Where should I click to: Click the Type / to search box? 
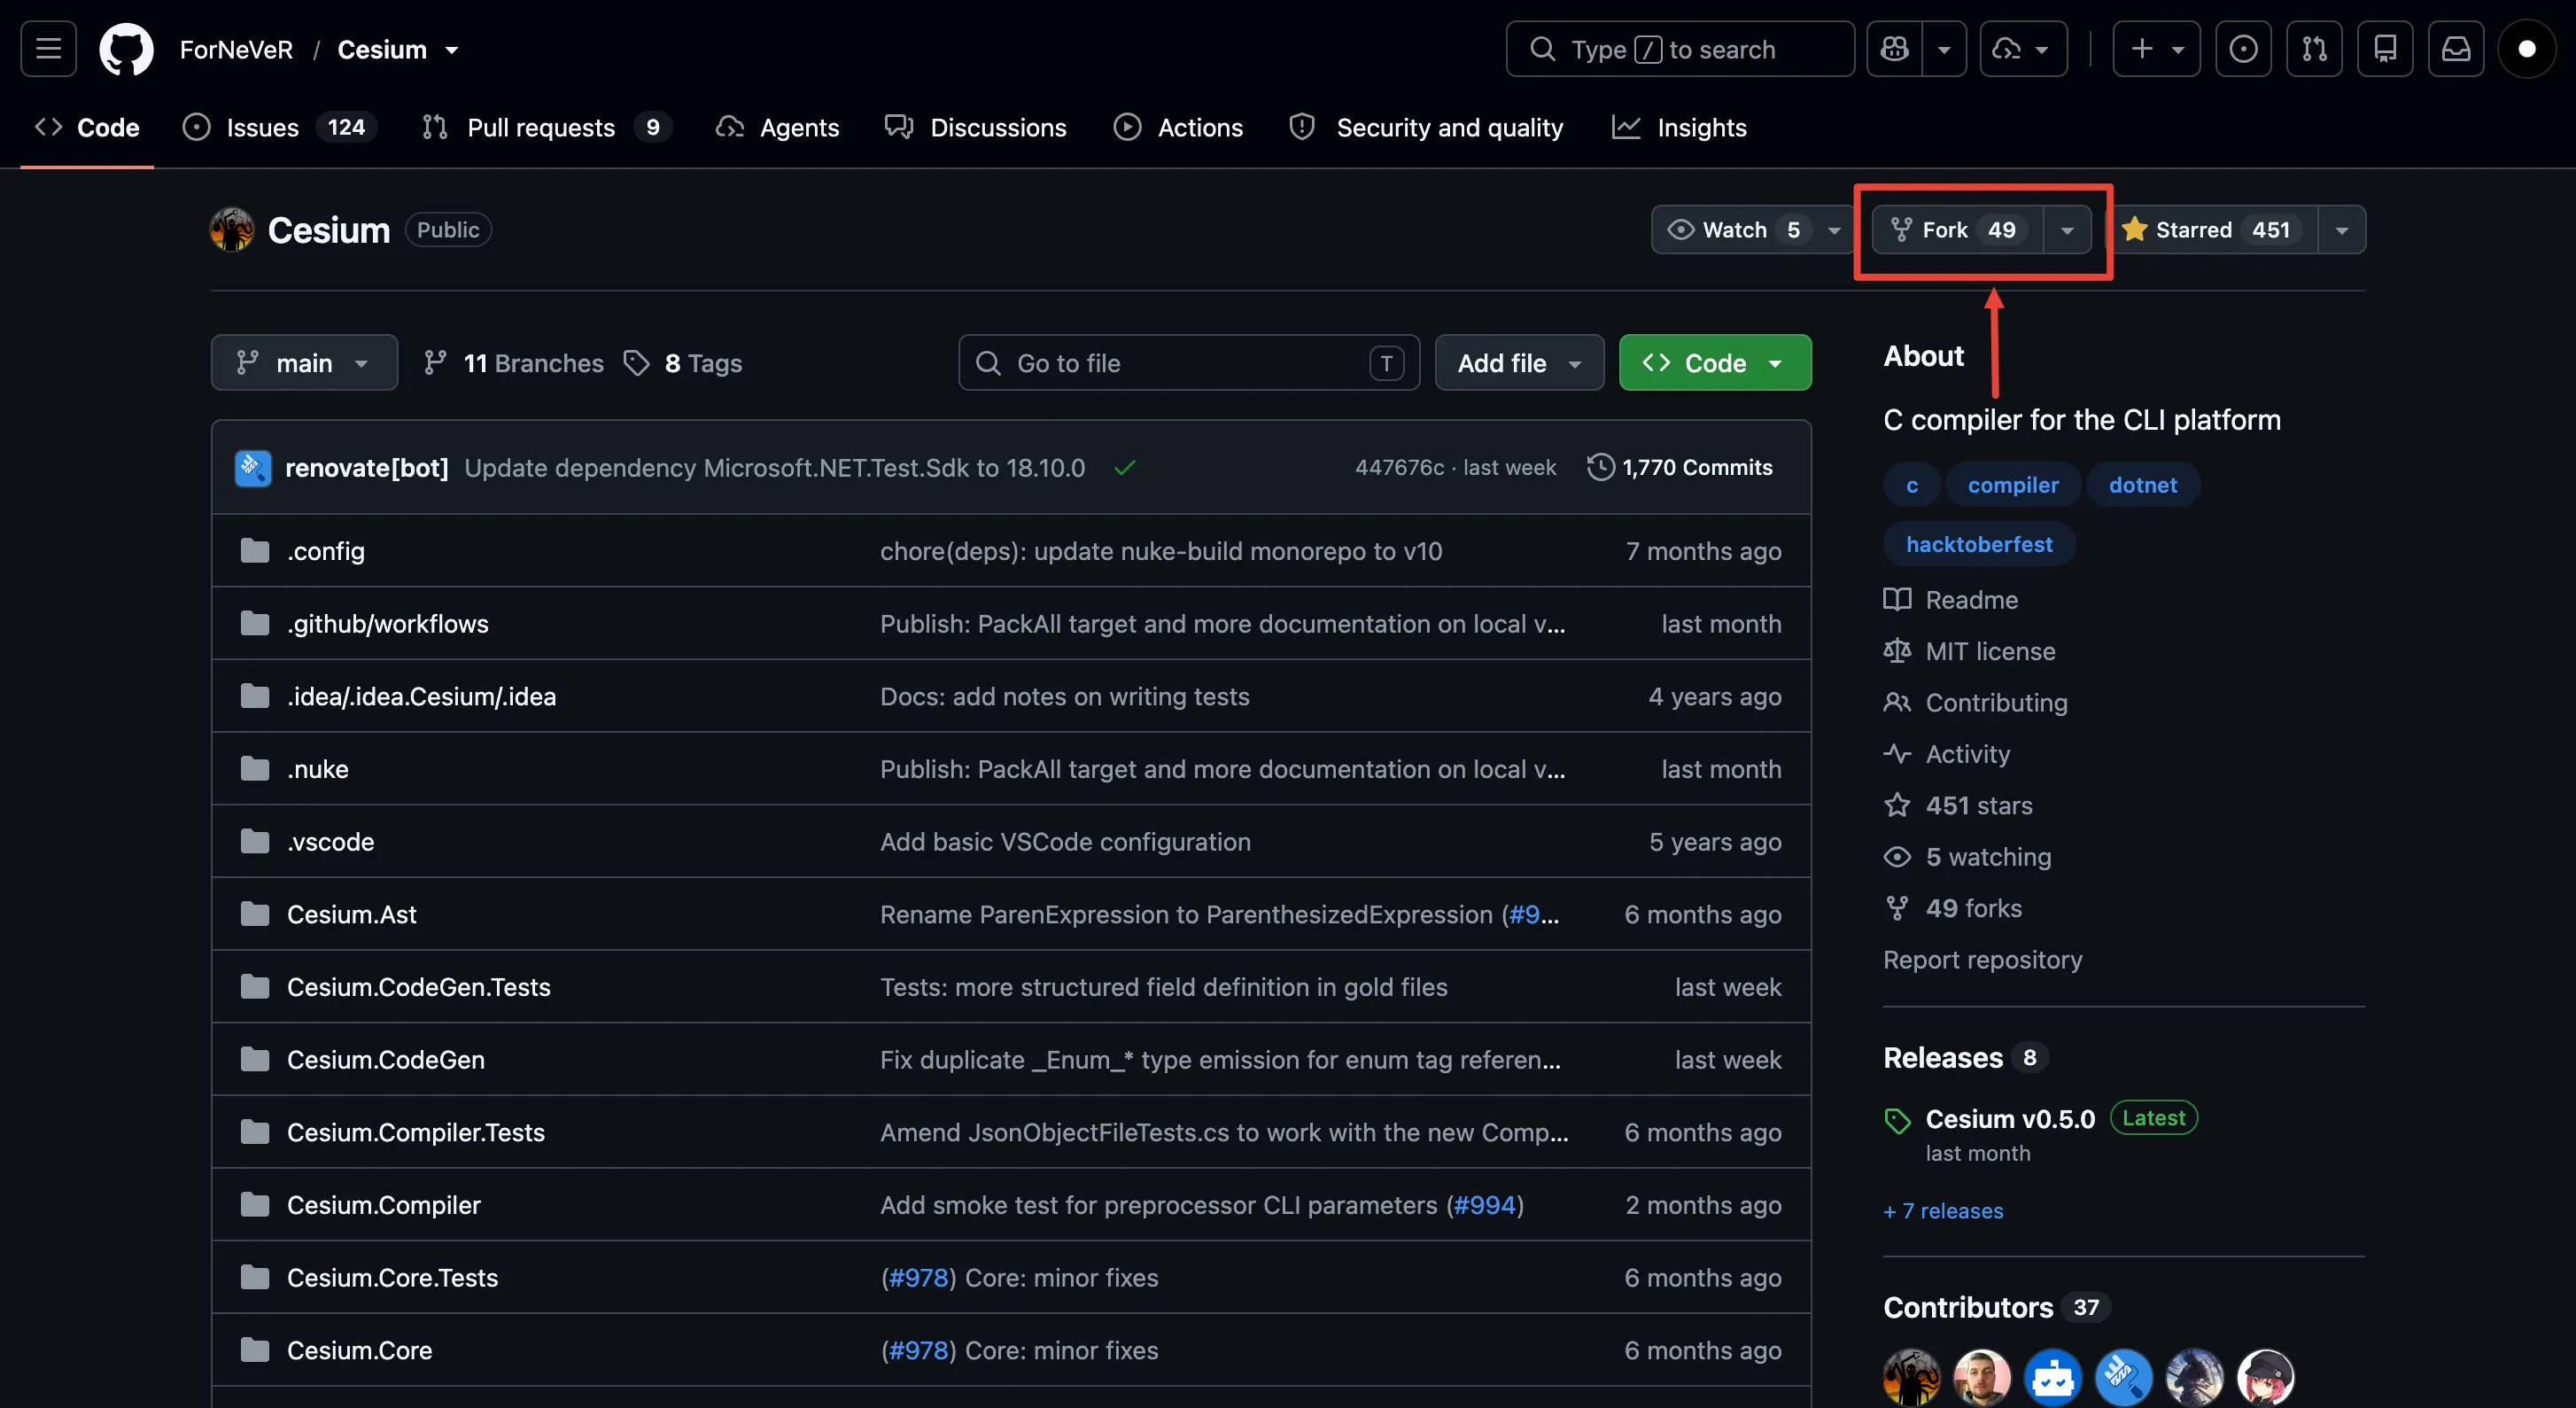pyautogui.click(x=1680, y=49)
